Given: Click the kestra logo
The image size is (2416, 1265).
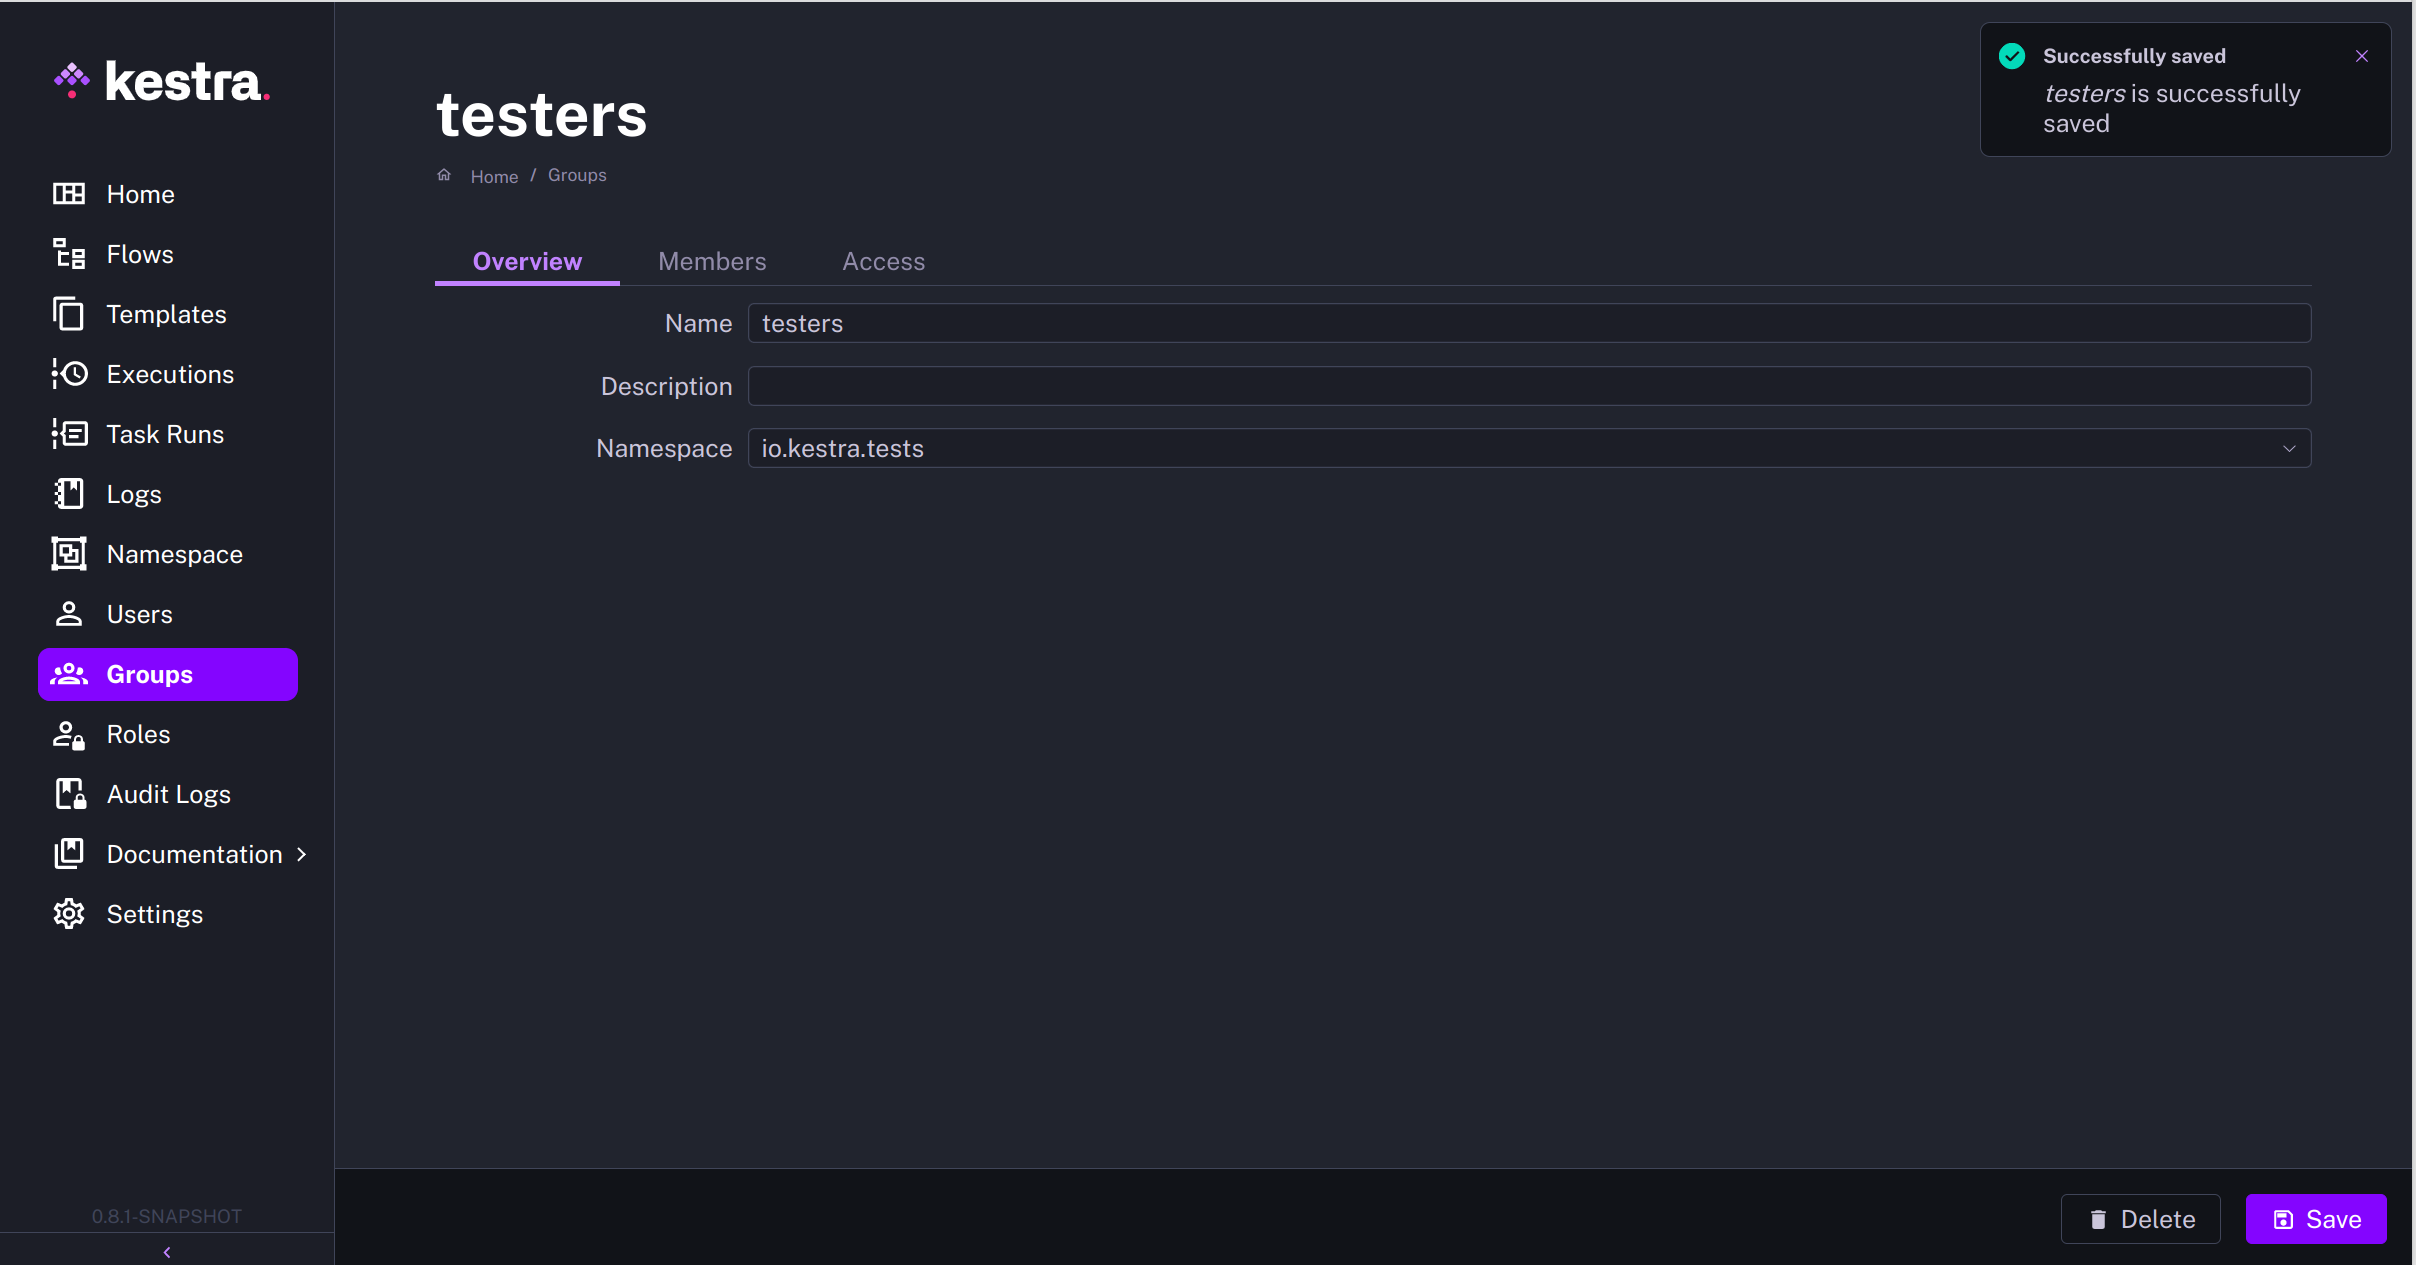Looking at the screenshot, I should [163, 81].
